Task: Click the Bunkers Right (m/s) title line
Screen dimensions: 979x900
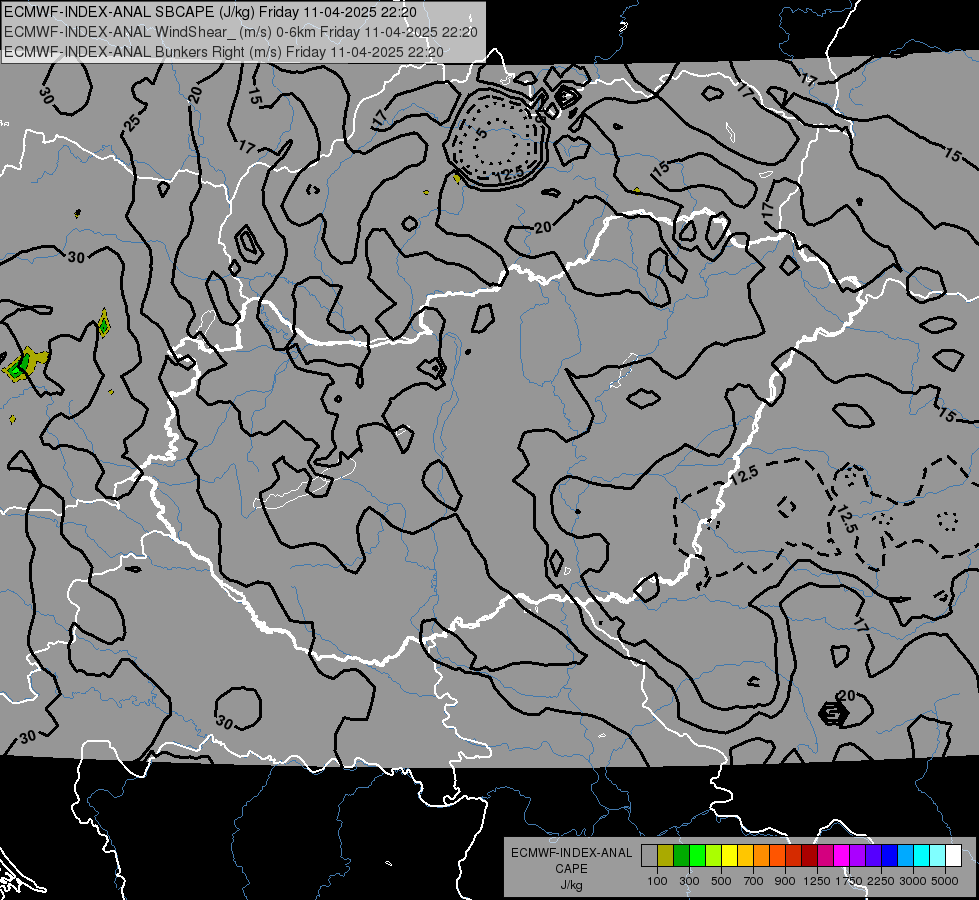Action: pos(224,52)
